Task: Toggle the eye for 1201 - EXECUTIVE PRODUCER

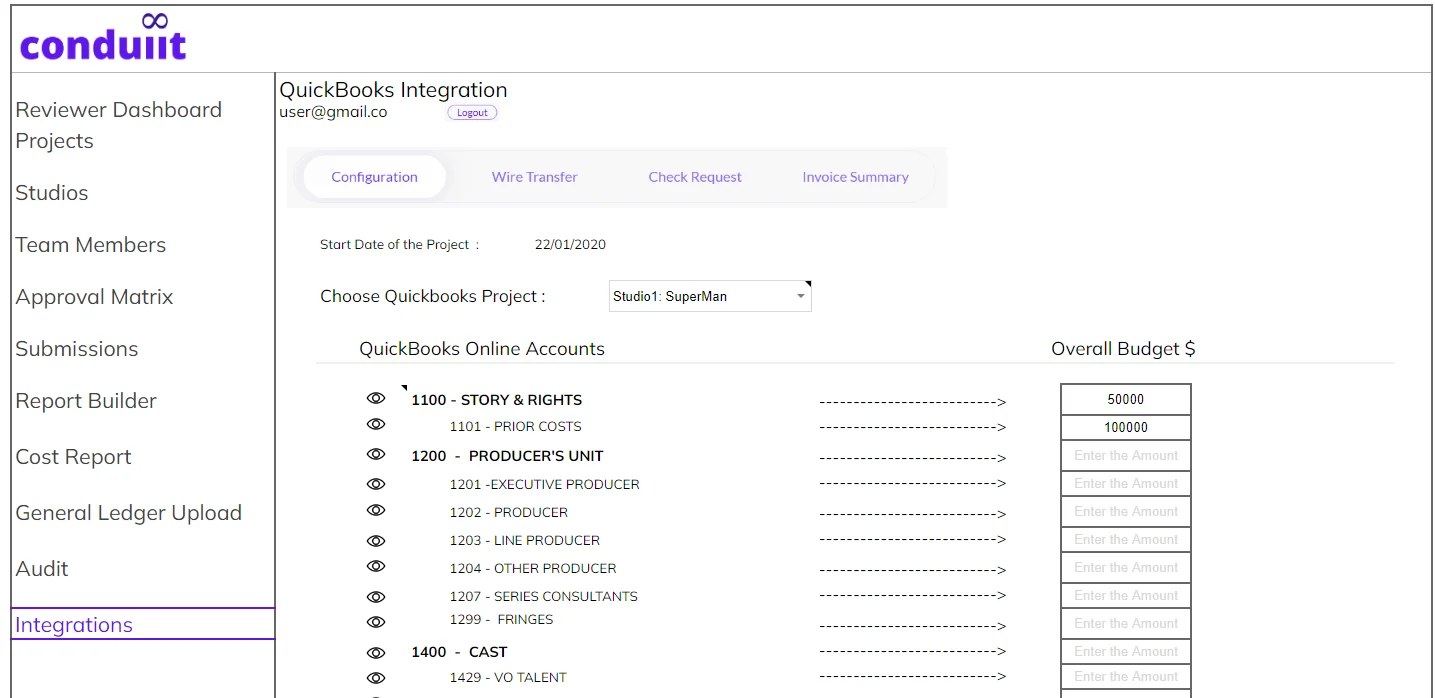Action: 376,484
